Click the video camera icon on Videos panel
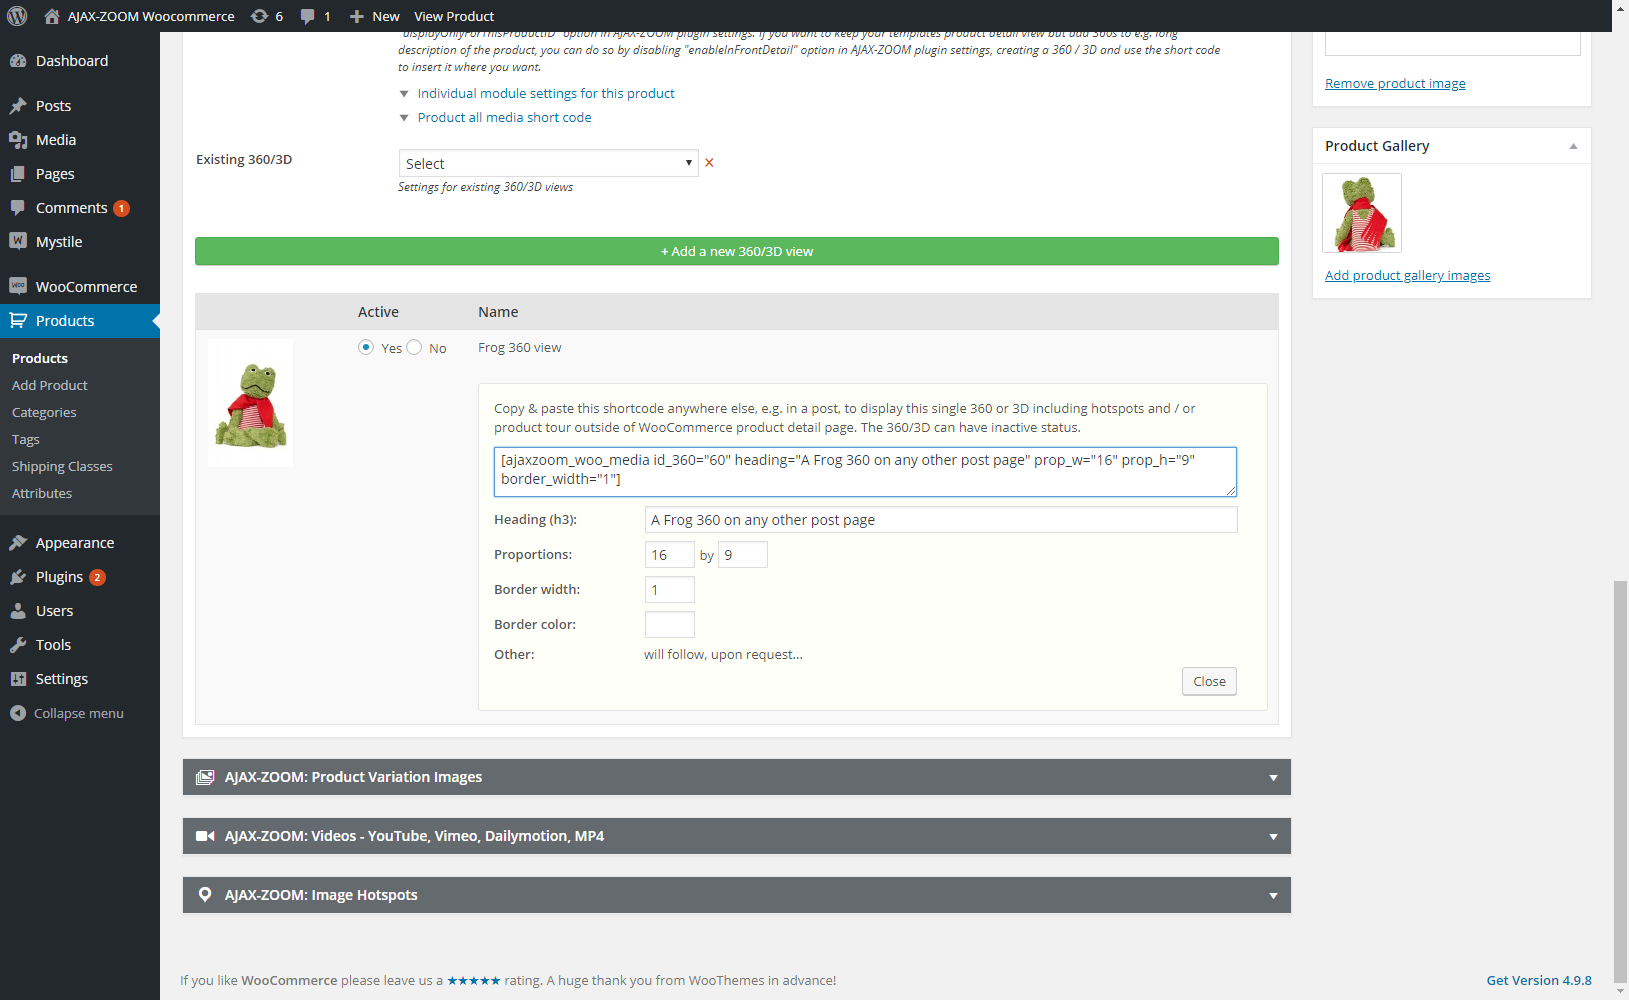This screenshot has height=1000, width=1629. coord(205,836)
